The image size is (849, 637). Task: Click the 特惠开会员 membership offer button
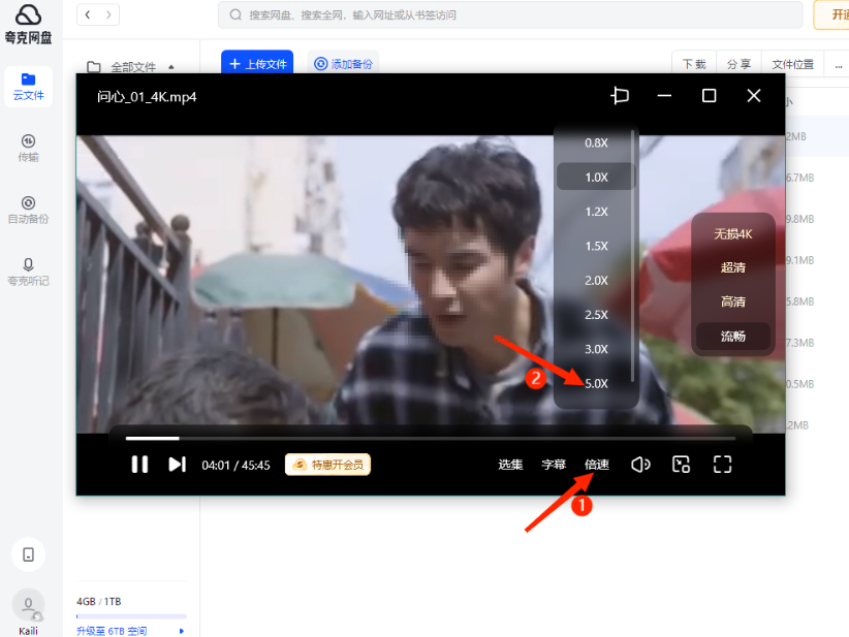328,464
